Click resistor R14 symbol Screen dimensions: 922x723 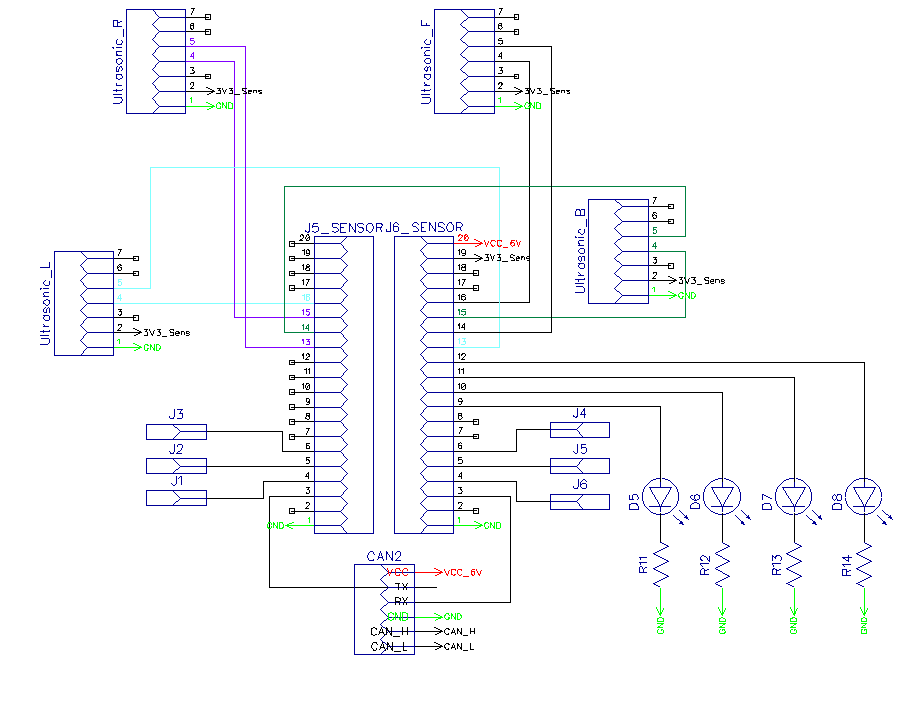[864, 564]
